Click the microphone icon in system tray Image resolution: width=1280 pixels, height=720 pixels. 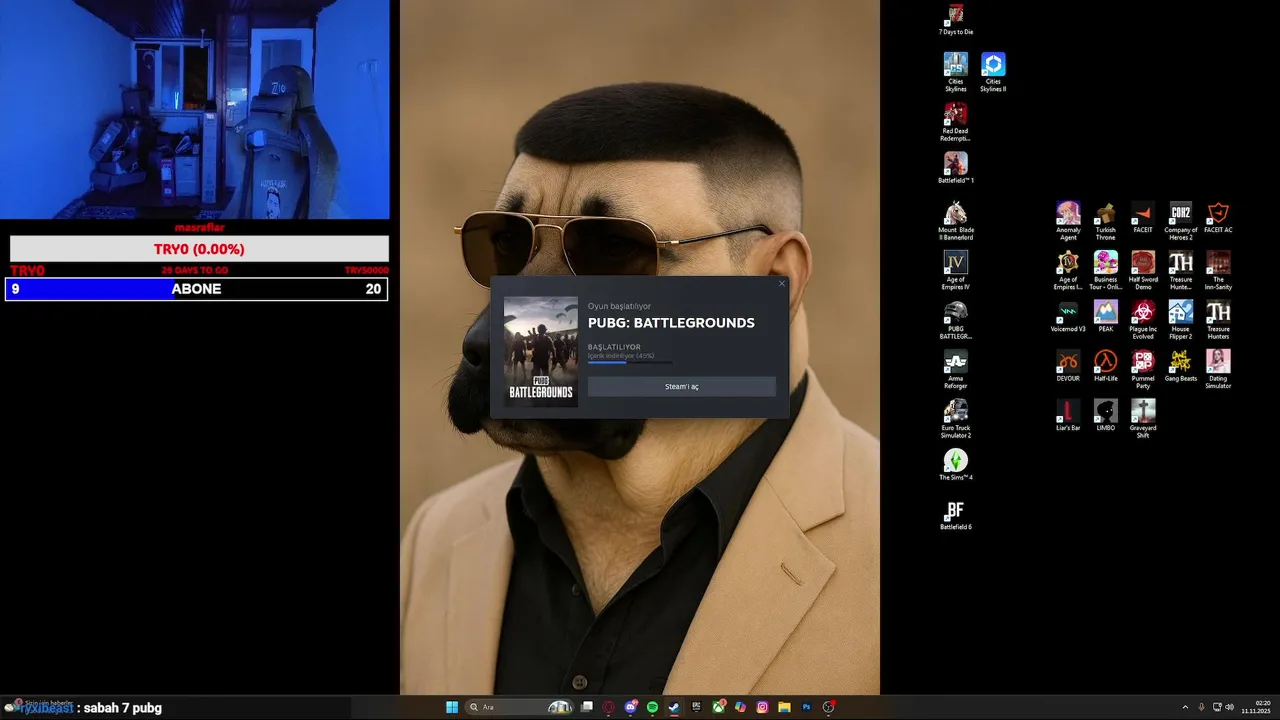click(x=1201, y=707)
